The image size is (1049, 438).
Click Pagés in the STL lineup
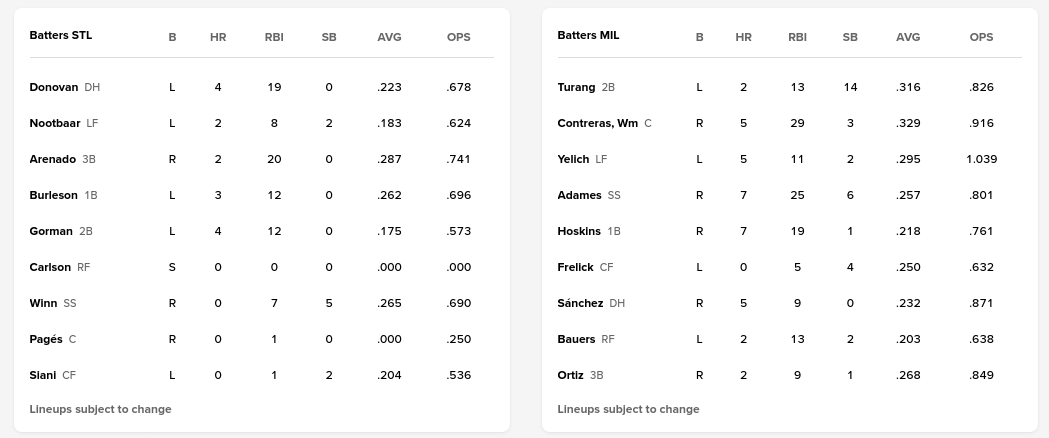click(46, 339)
